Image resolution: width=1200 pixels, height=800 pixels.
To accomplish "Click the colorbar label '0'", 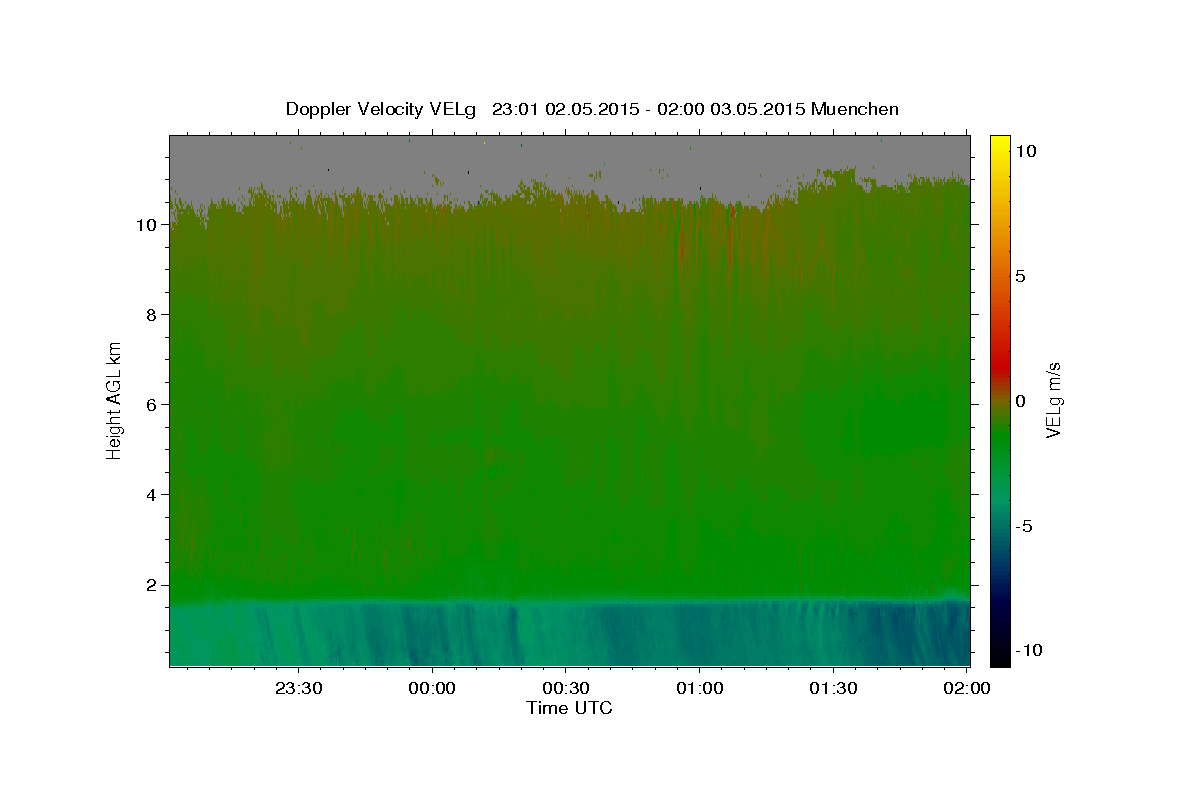I will tap(1021, 401).
